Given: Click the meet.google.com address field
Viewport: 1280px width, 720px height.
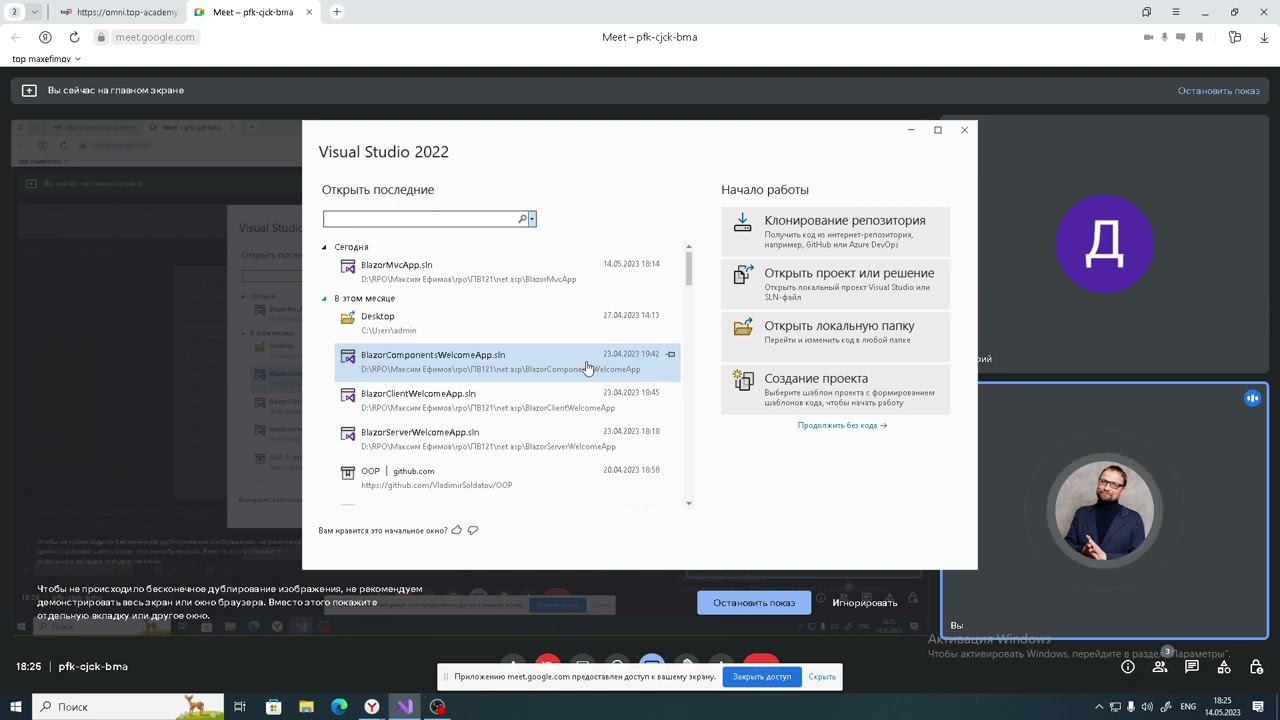Looking at the screenshot, I should pos(155,37).
